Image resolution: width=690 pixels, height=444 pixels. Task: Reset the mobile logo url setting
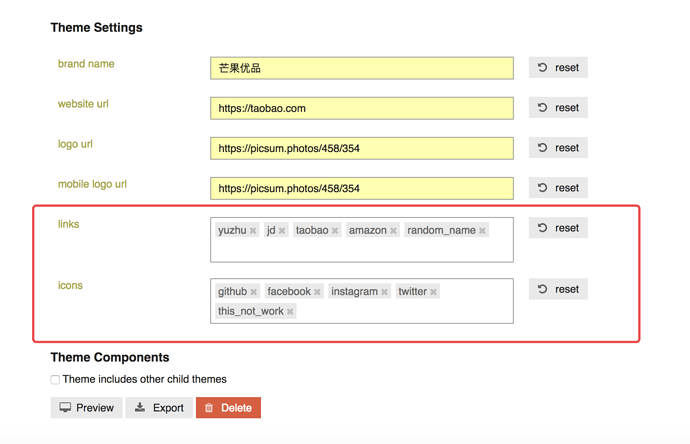(x=558, y=187)
